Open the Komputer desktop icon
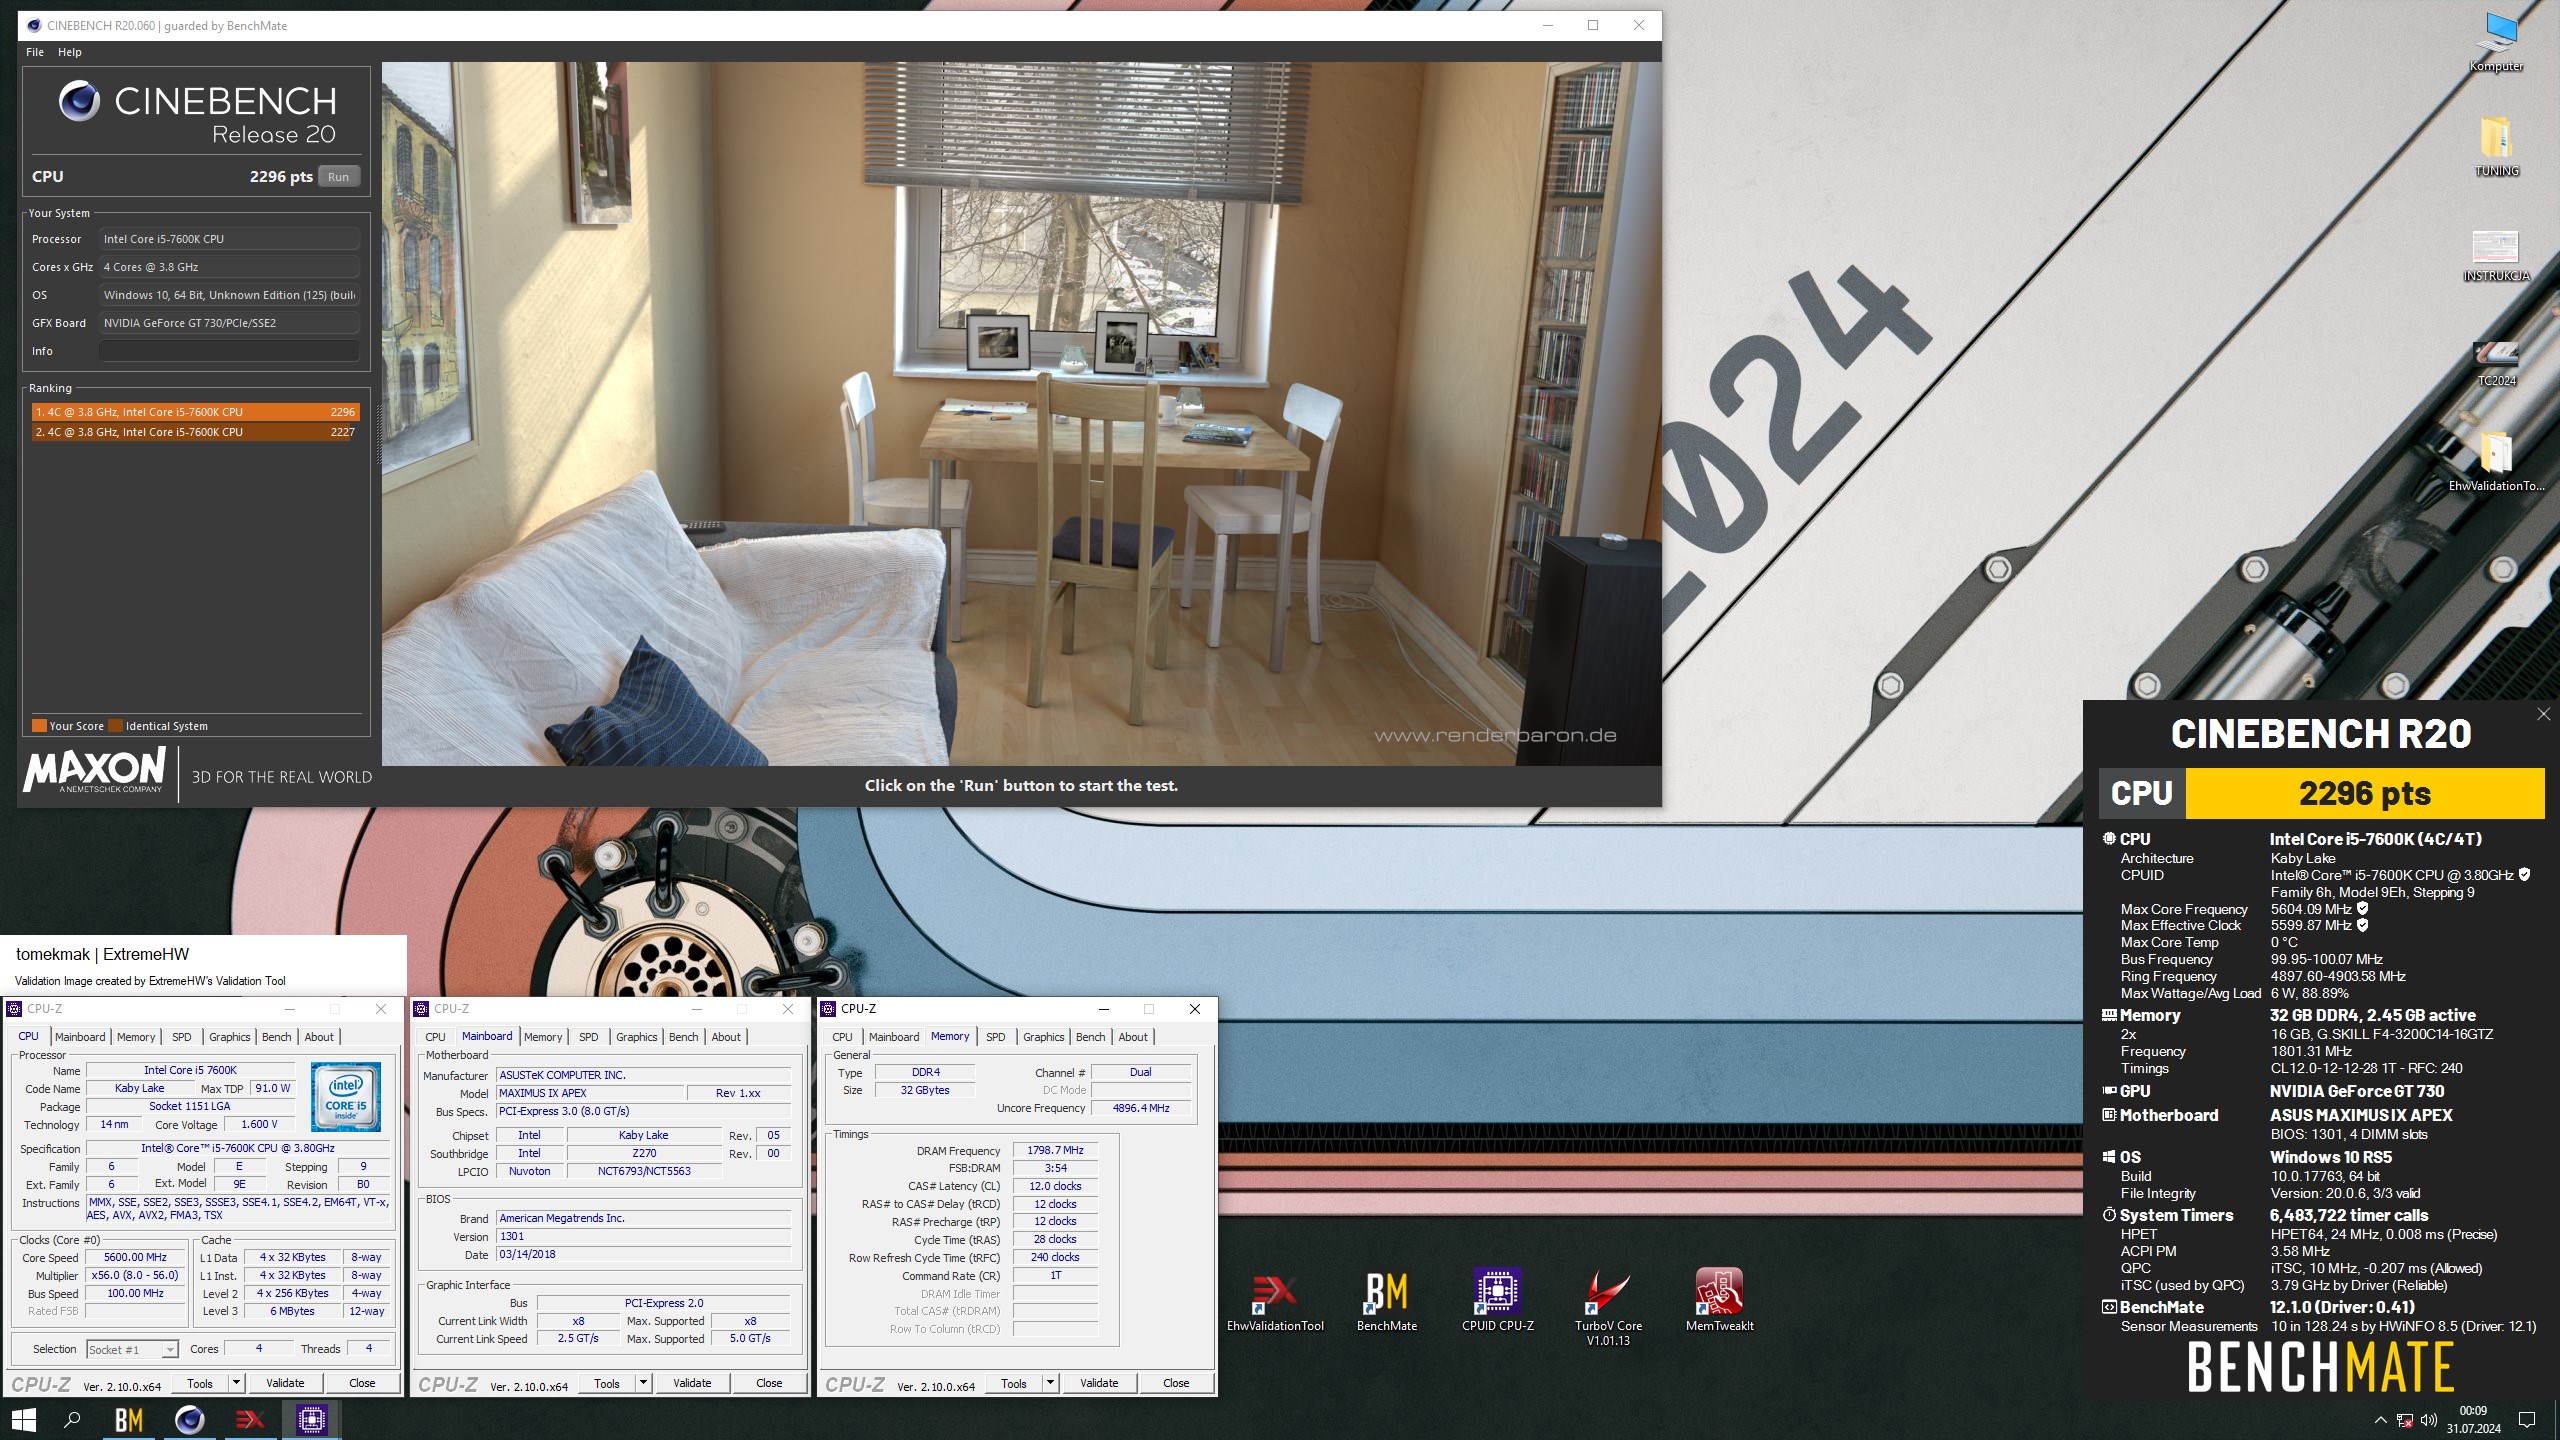The width and height of the screenshot is (2560, 1440). pos(2496,42)
